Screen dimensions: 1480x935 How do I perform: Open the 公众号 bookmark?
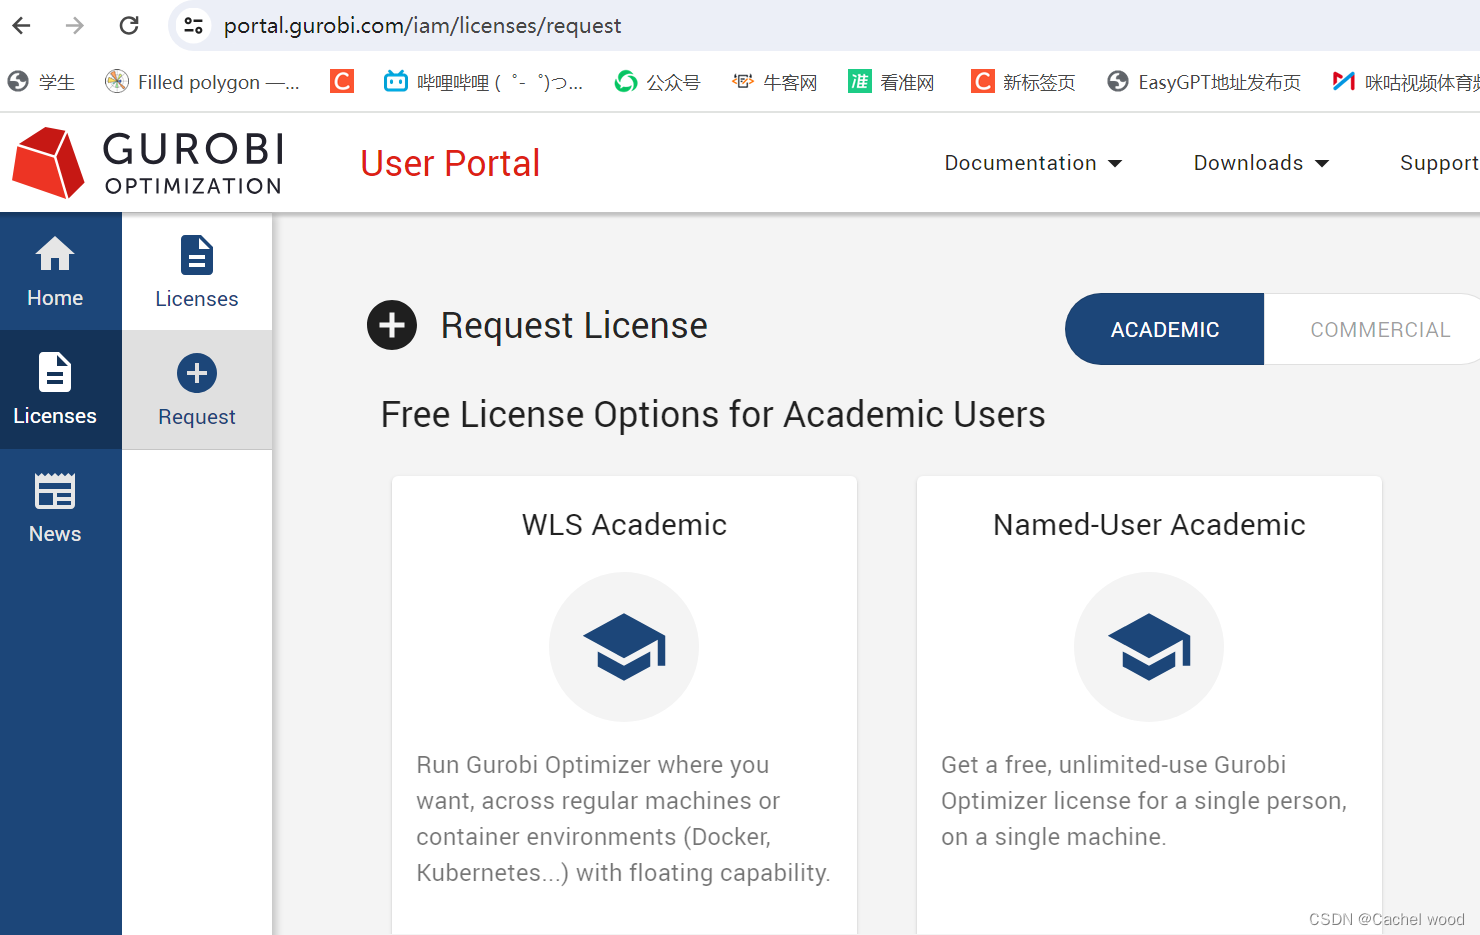click(657, 82)
